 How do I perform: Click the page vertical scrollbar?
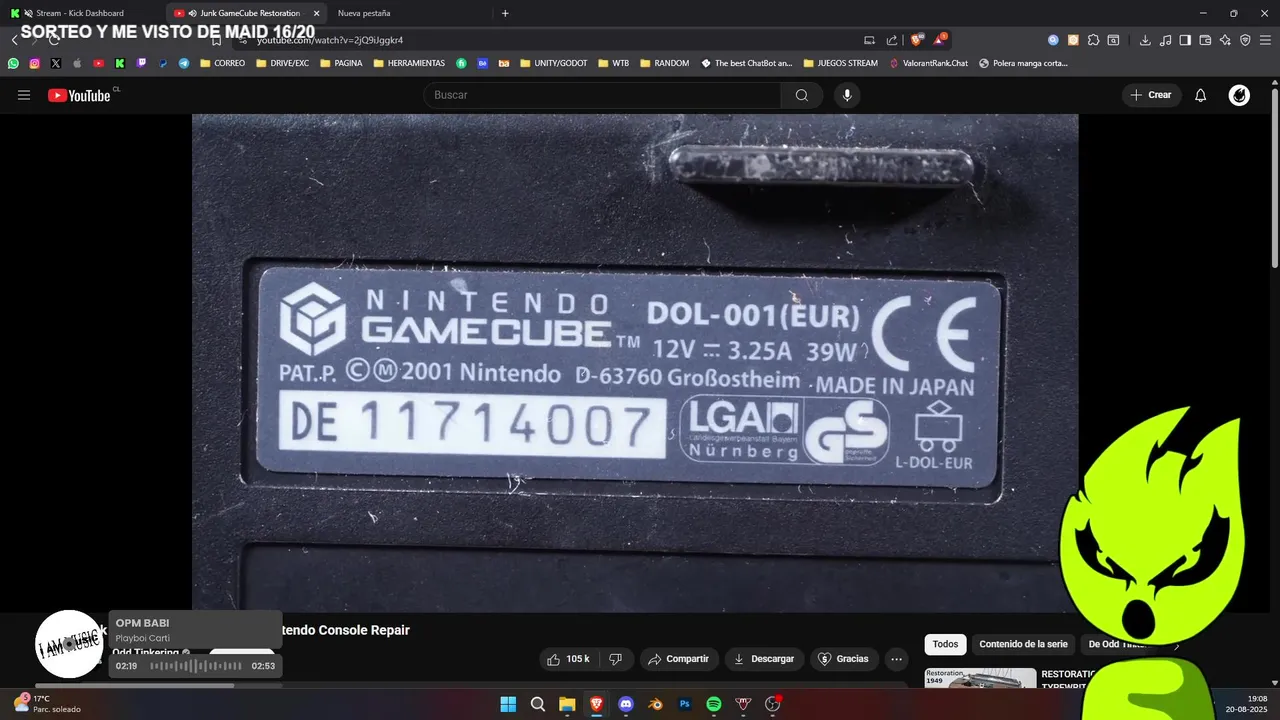(1275, 178)
